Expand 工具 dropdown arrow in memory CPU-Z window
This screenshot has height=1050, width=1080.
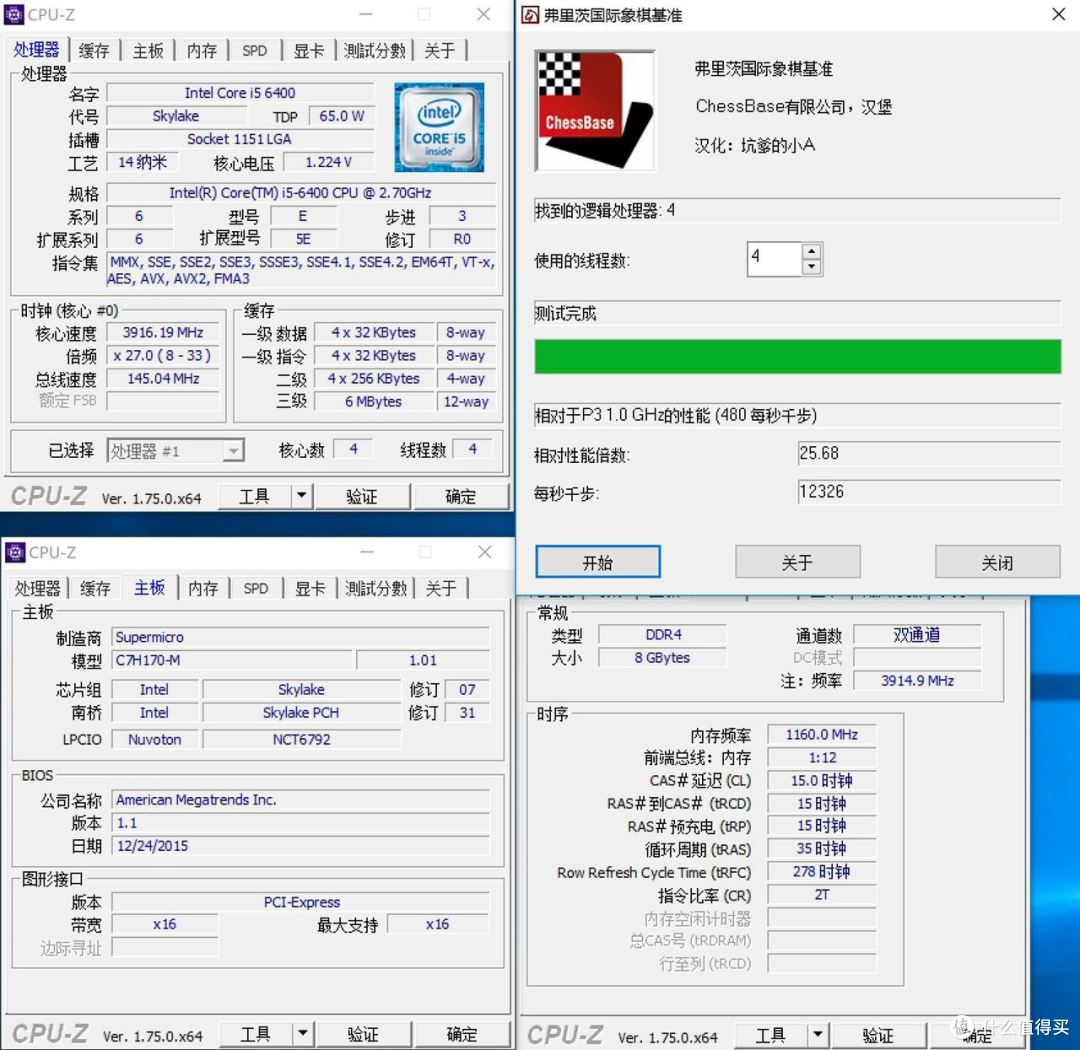(x=818, y=1034)
